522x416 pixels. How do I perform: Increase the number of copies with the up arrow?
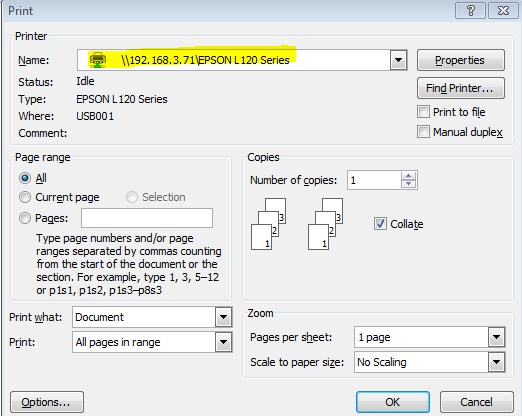[x=408, y=176]
